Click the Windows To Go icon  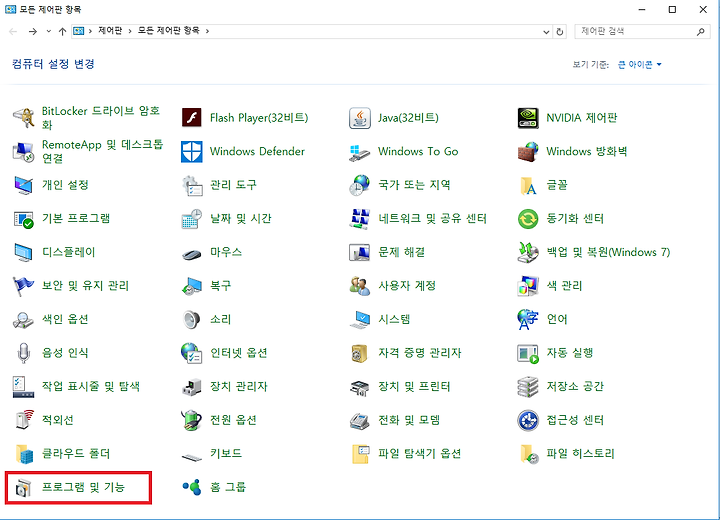click(360, 151)
